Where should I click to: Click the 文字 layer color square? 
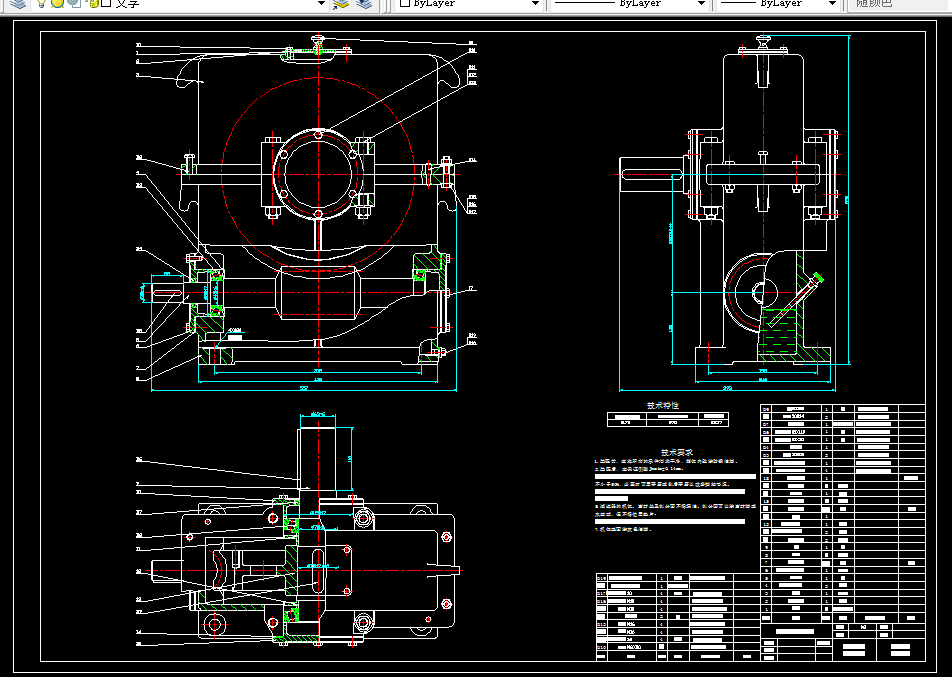106,3
